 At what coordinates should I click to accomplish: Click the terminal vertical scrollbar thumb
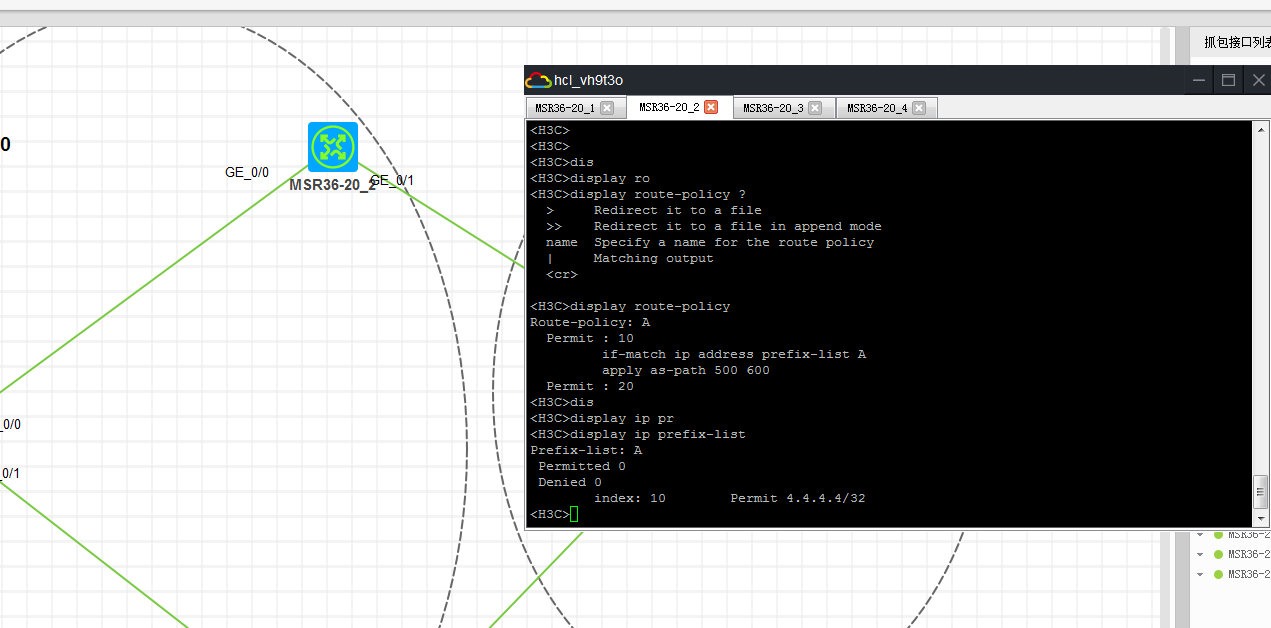click(x=1261, y=491)
